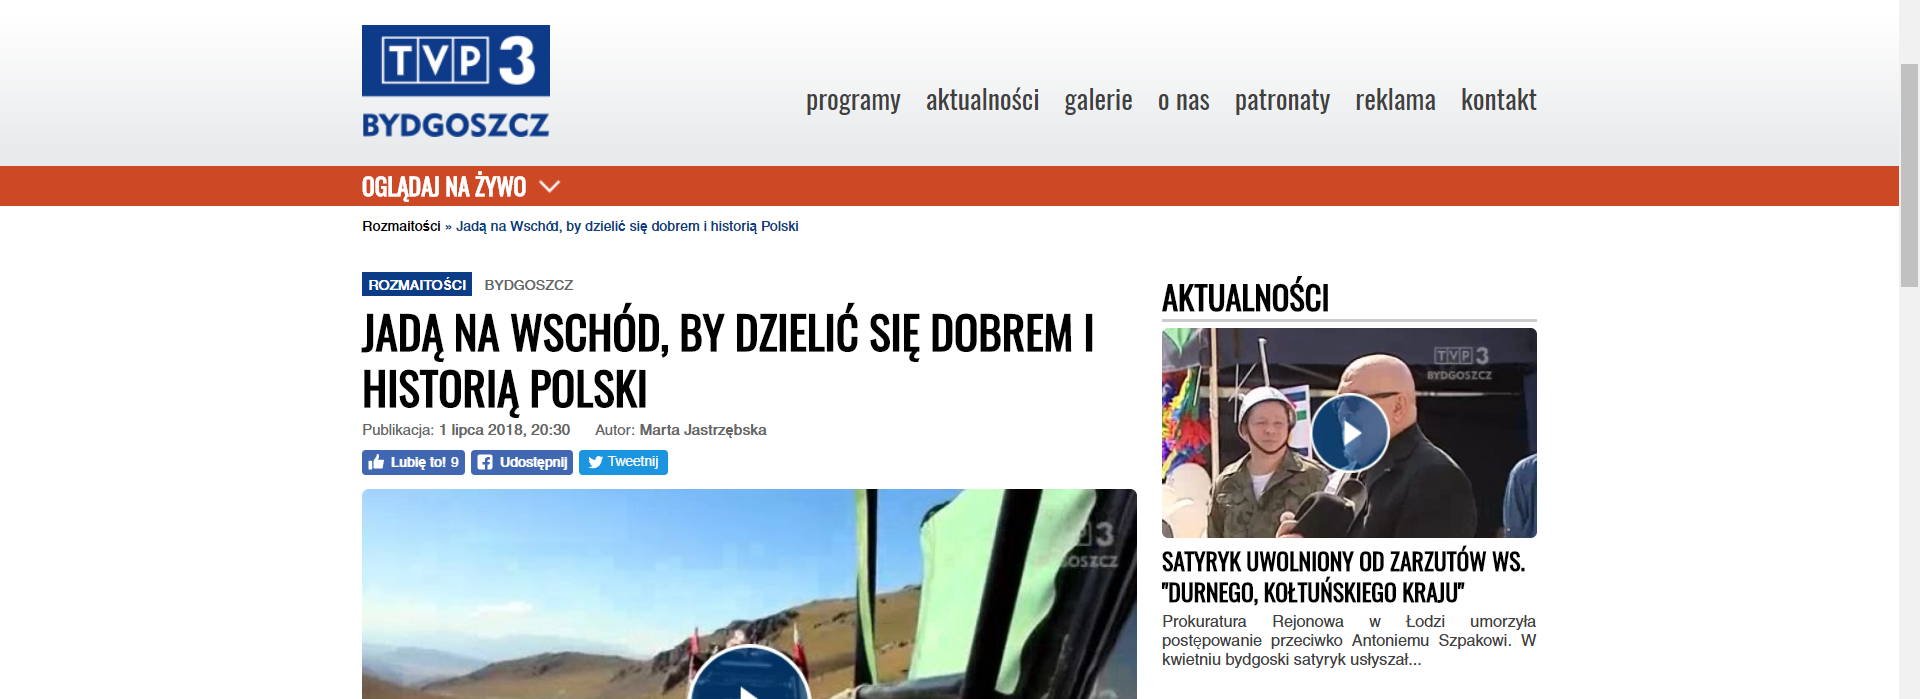Visit the 'reklama' section

1395,100
